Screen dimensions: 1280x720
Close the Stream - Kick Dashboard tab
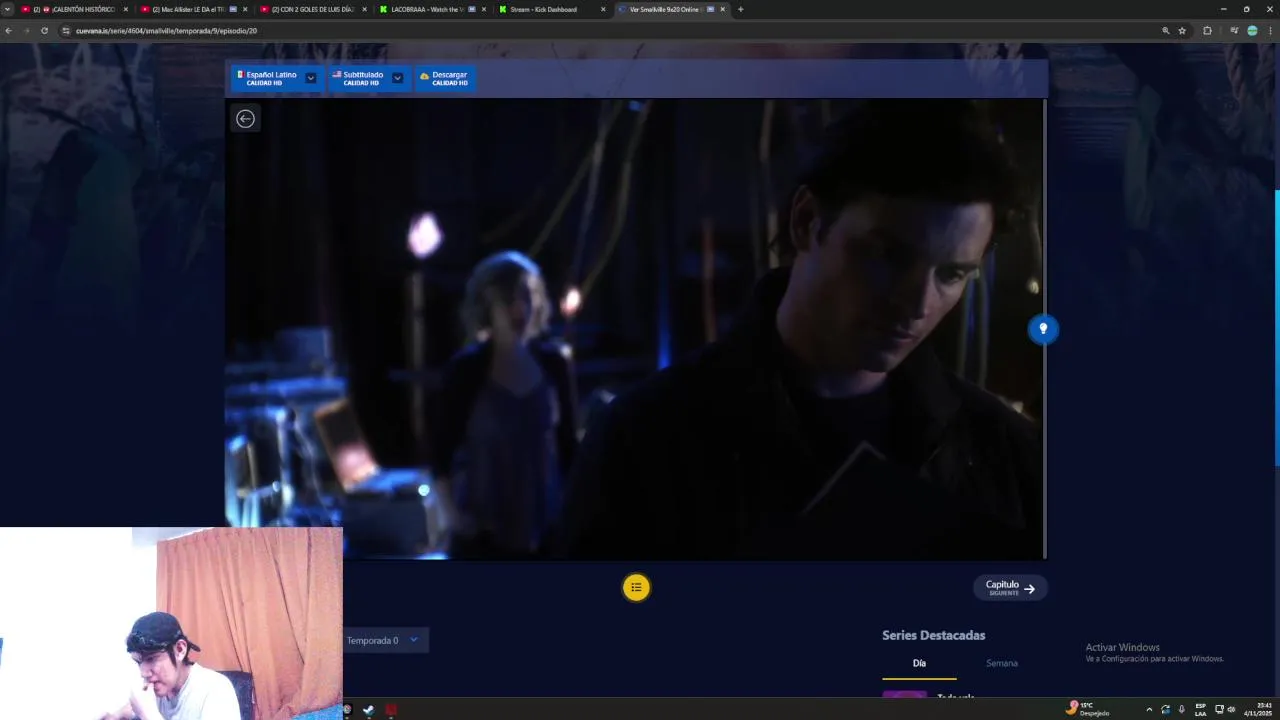603,9
